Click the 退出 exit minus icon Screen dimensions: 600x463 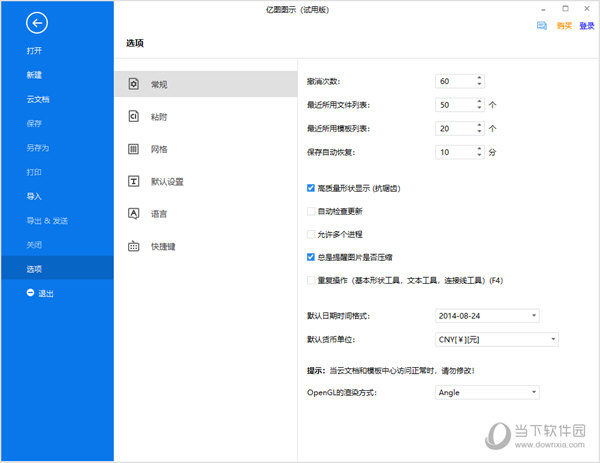coord(30,293)
